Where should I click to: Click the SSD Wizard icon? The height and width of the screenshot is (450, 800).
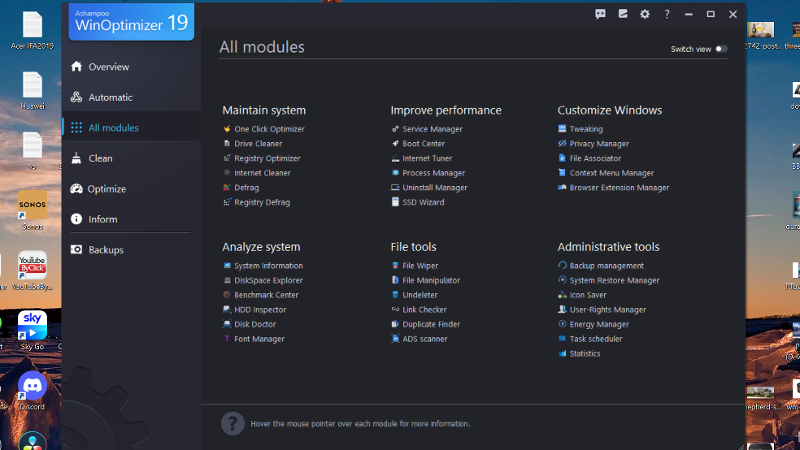(395, 203)
